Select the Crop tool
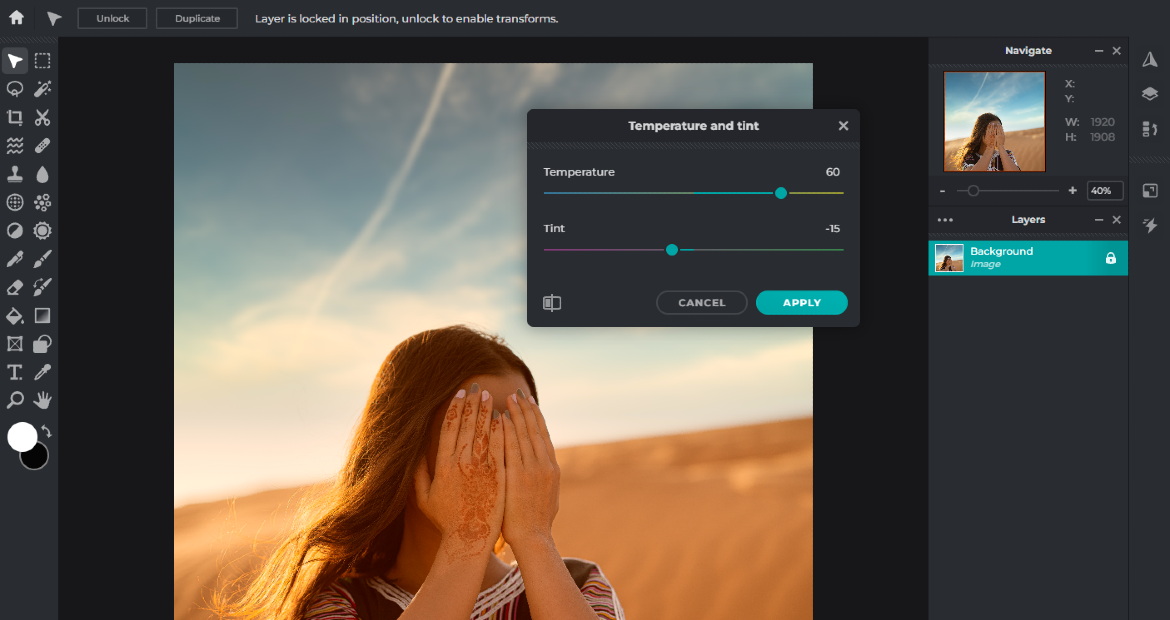1170x620 pixels. [x=14, y=117]
